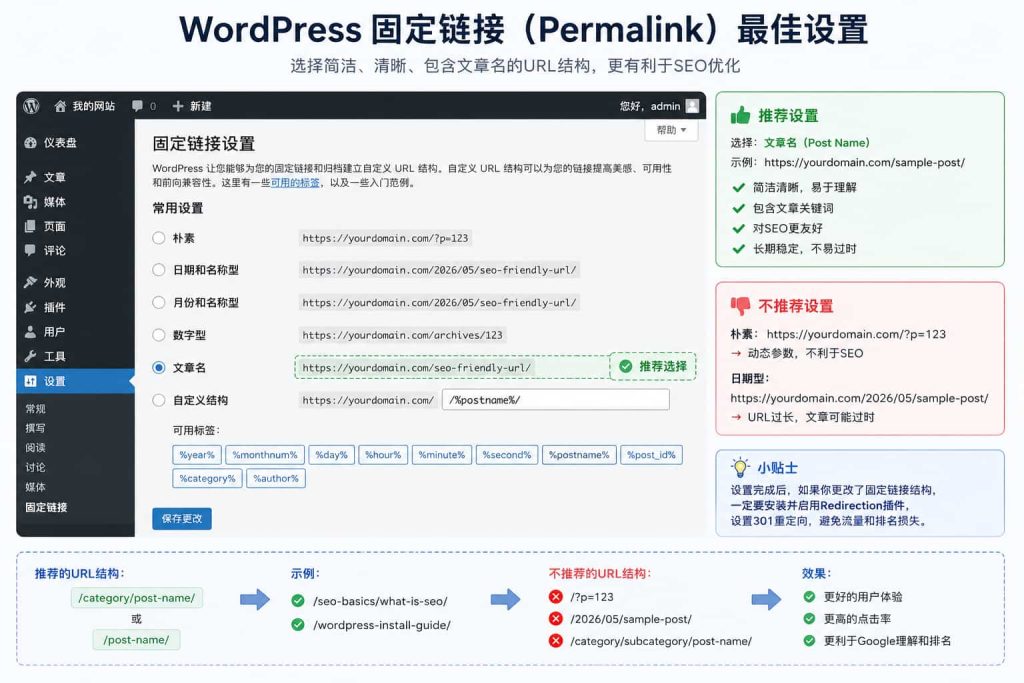
Task: Click the 工具 wrench icon in sidebar
Action: (30, 357)
